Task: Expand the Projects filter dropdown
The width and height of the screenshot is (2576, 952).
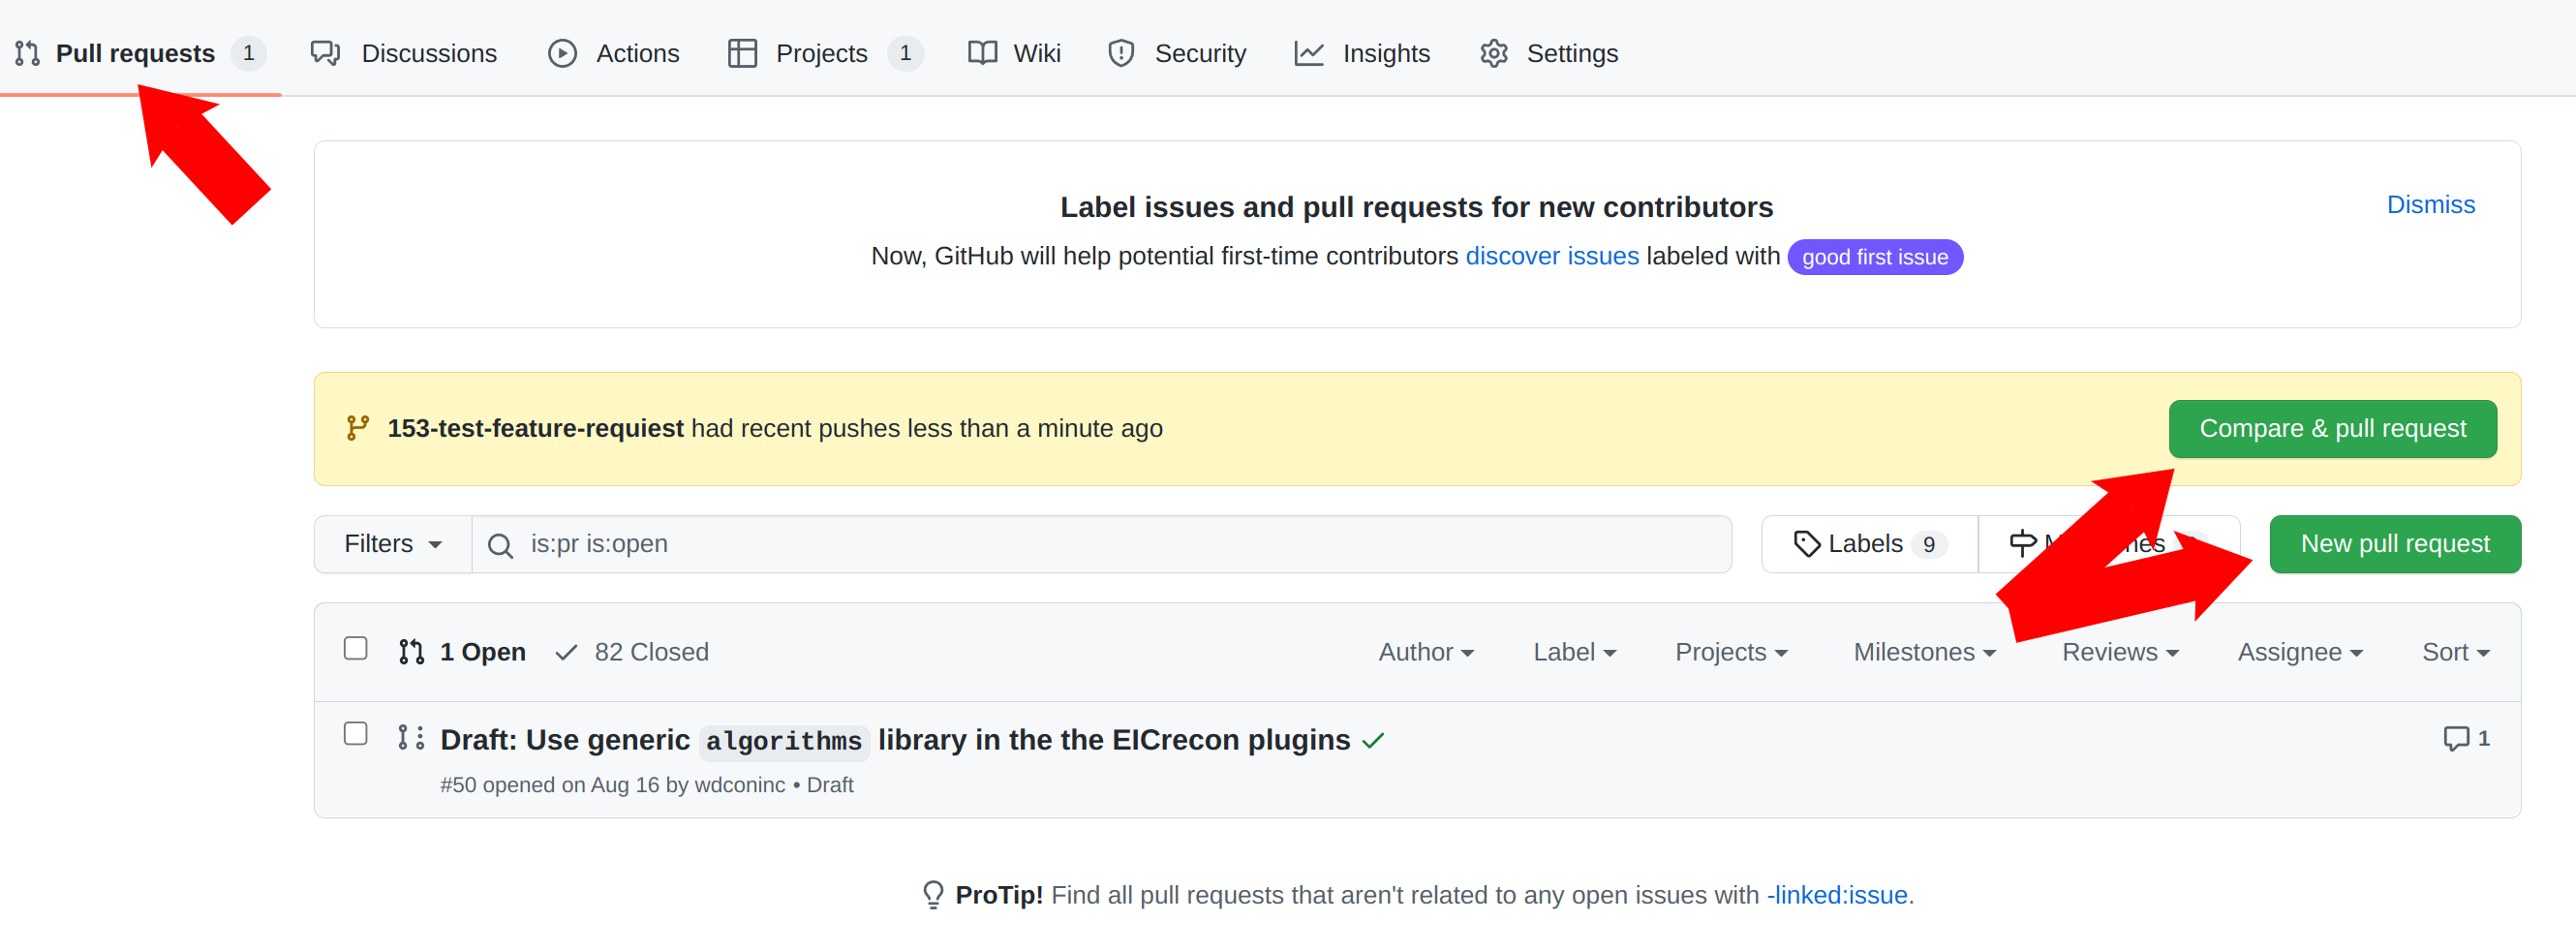Action: pyautogui.click(x=1731, y=652)
